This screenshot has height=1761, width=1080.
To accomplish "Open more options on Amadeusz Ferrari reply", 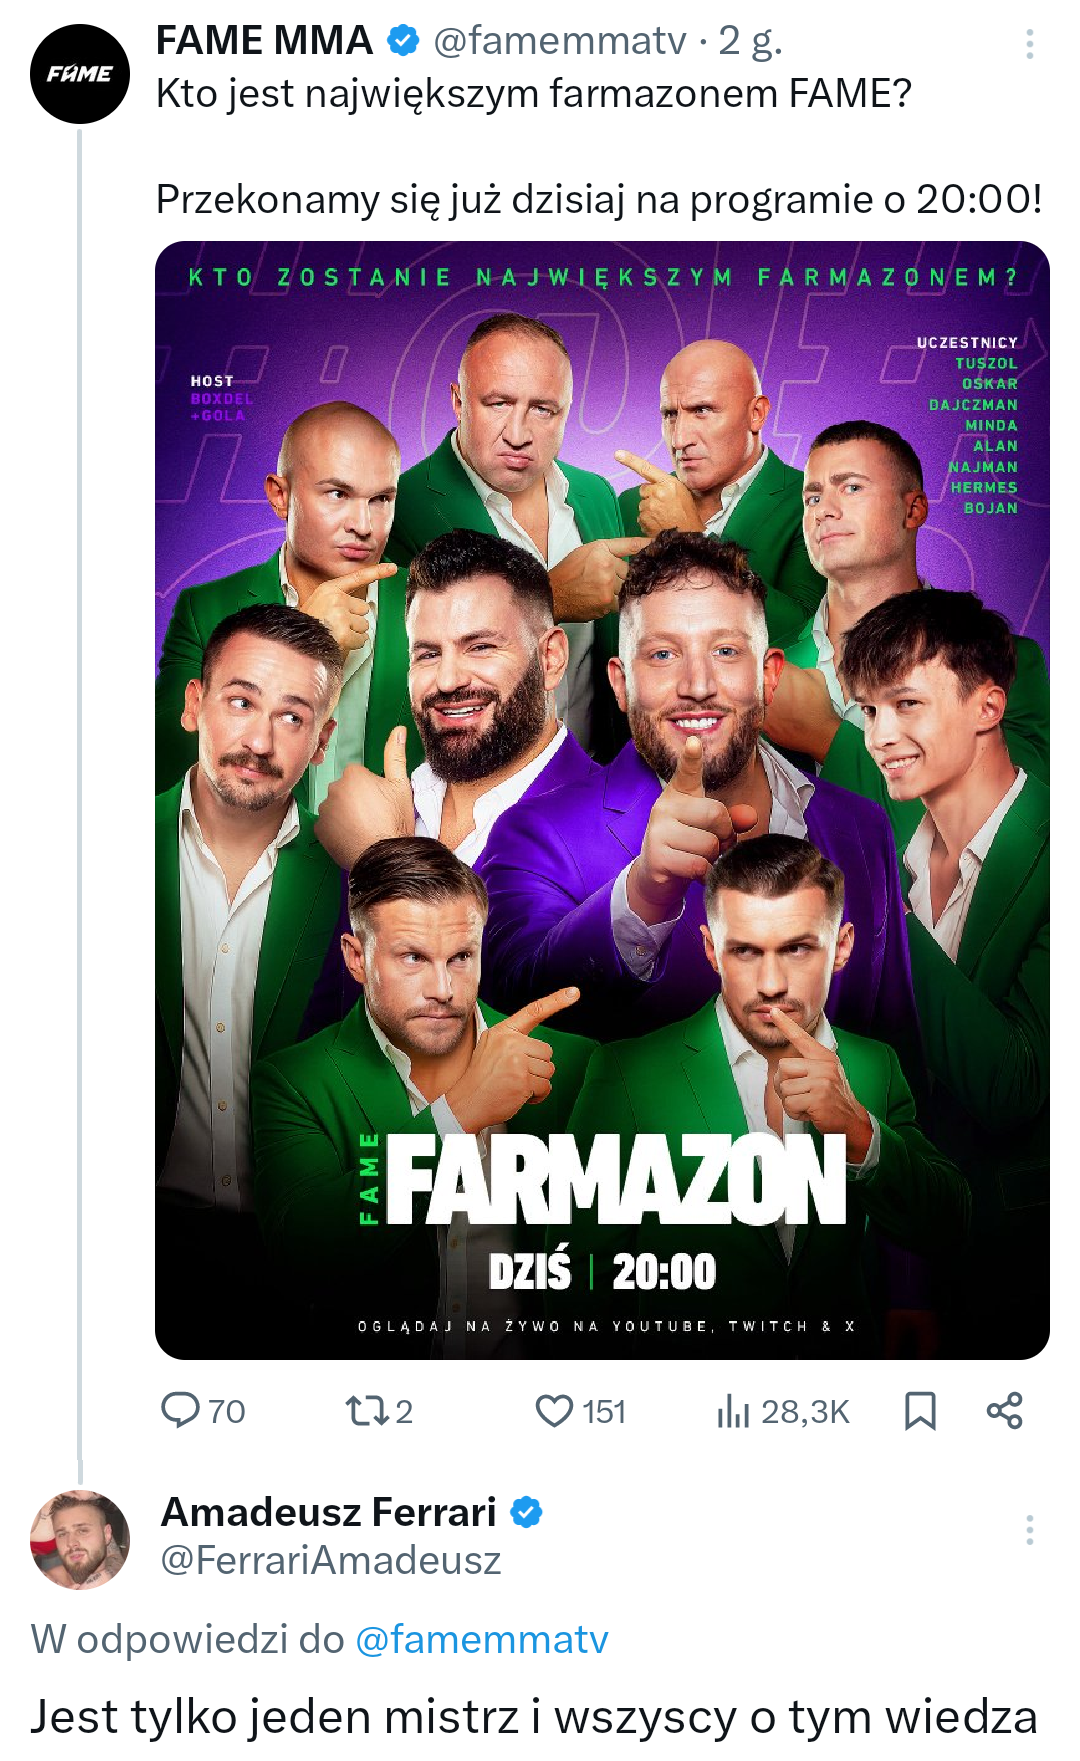I will [1029, 1530].
